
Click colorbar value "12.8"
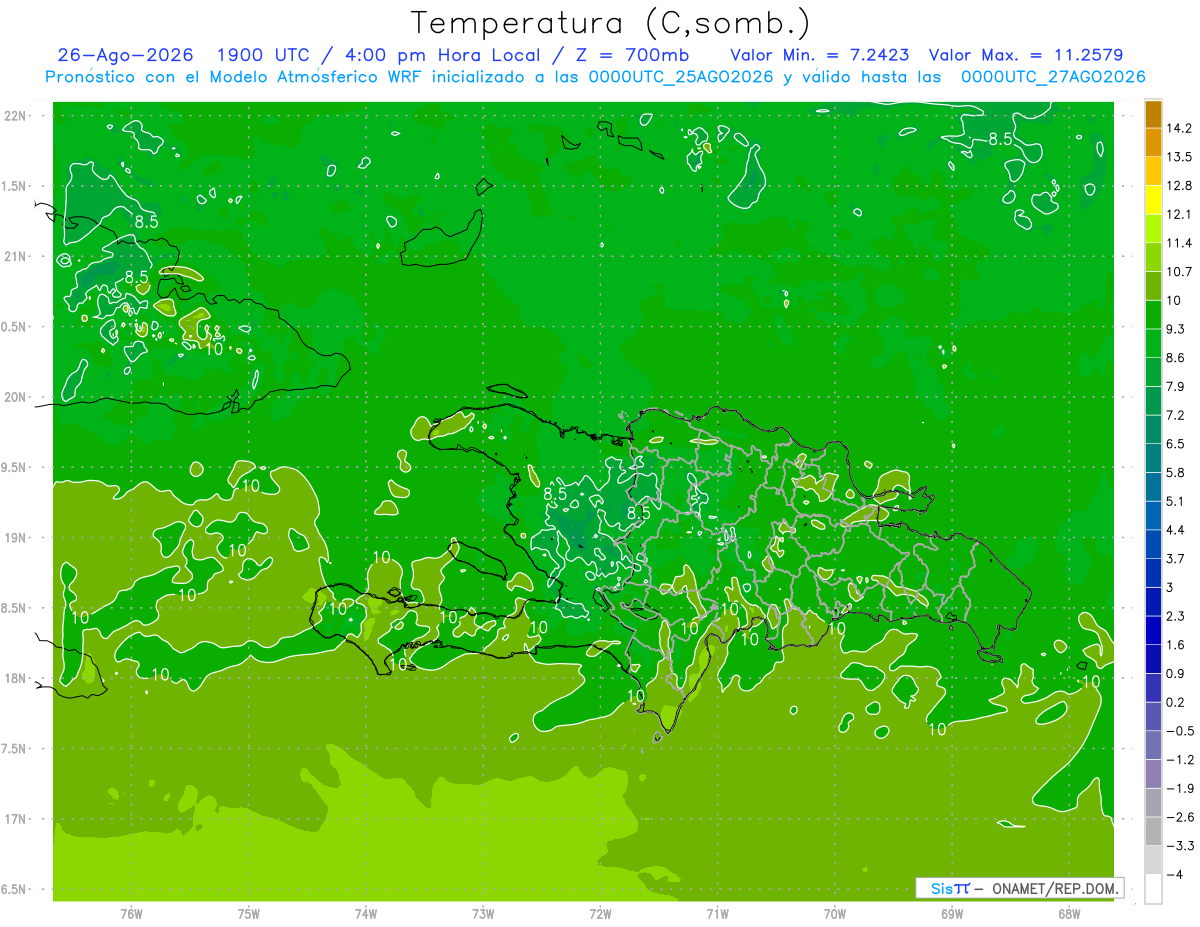point(1179,186)
